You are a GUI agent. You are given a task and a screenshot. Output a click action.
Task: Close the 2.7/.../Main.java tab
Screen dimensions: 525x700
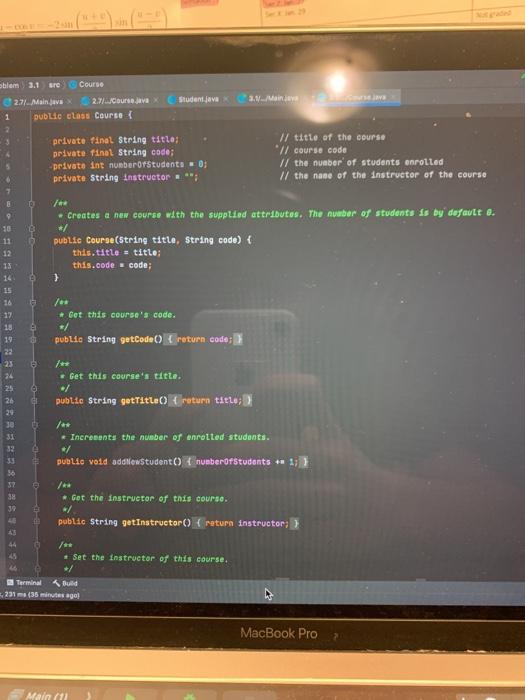pyautogui.click(x=69, y=102)
